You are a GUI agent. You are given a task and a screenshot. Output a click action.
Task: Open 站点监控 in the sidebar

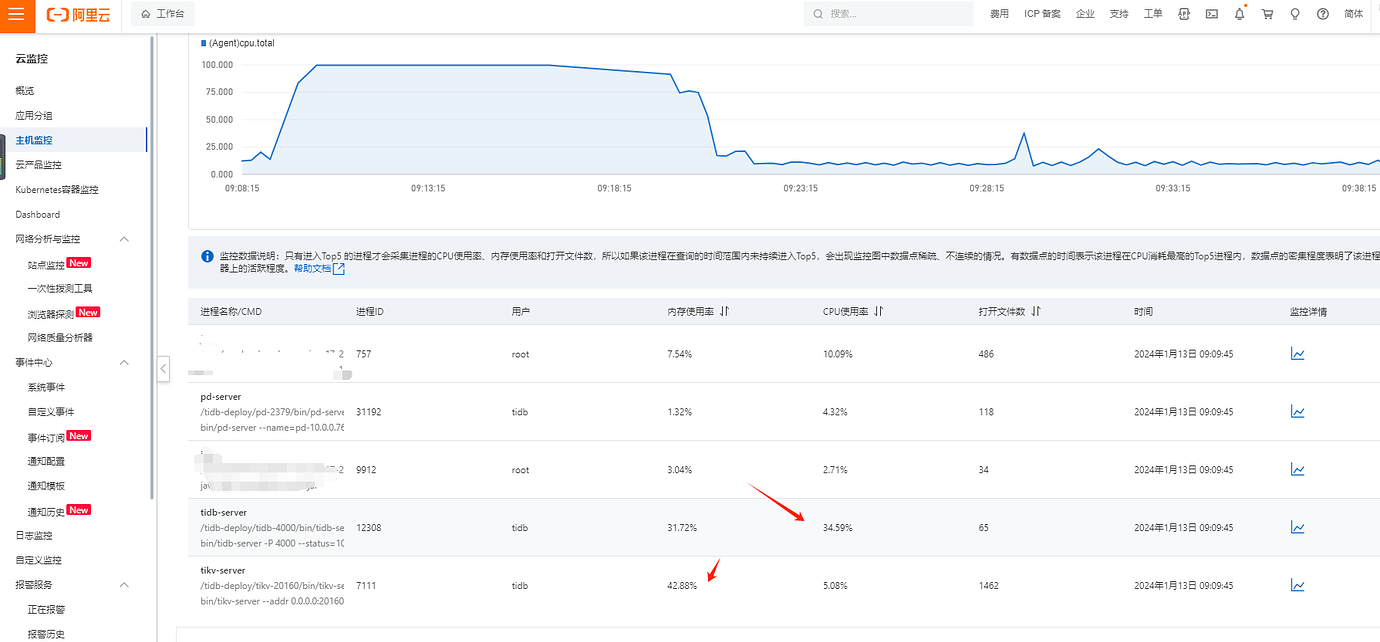pyautogui.click(x=47, y=263)
